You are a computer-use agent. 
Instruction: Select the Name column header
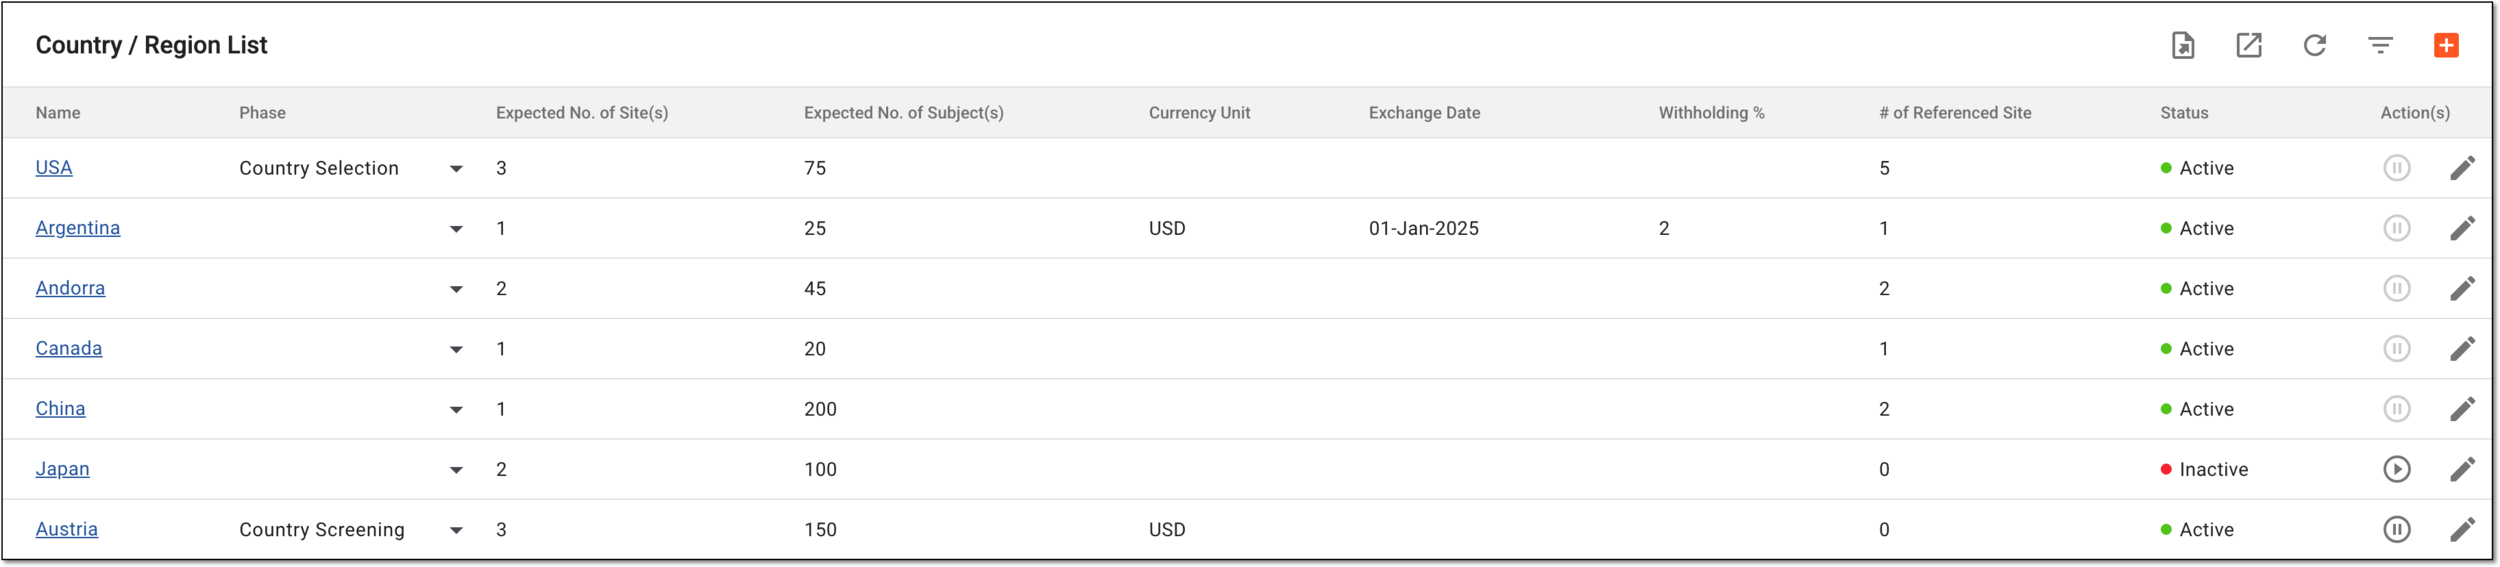[x=58, y=113]
